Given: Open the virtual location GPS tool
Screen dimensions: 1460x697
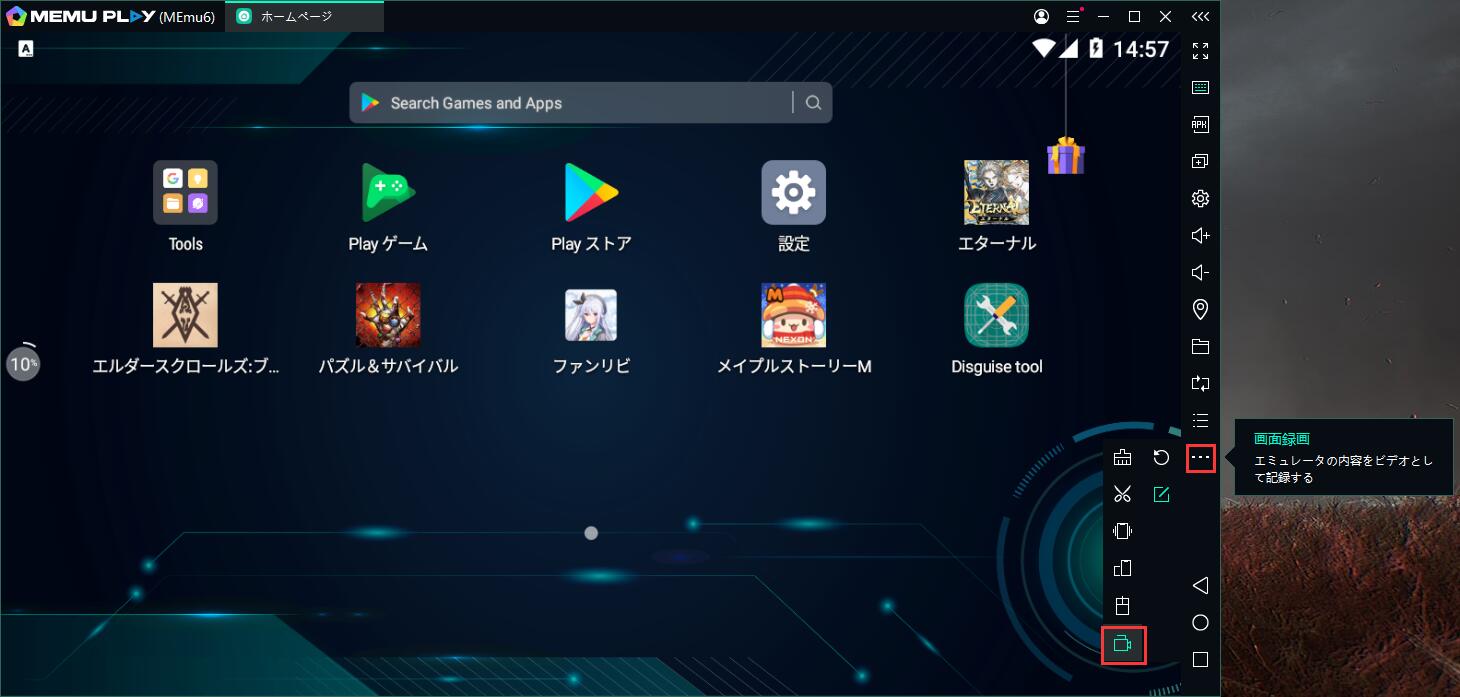Looking at the screenshot, I should (x=1199, y=309).
